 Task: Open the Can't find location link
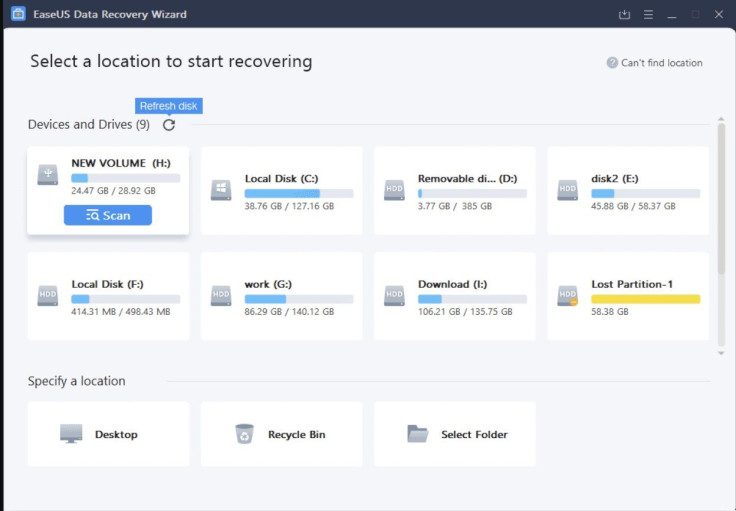point(661,63)
